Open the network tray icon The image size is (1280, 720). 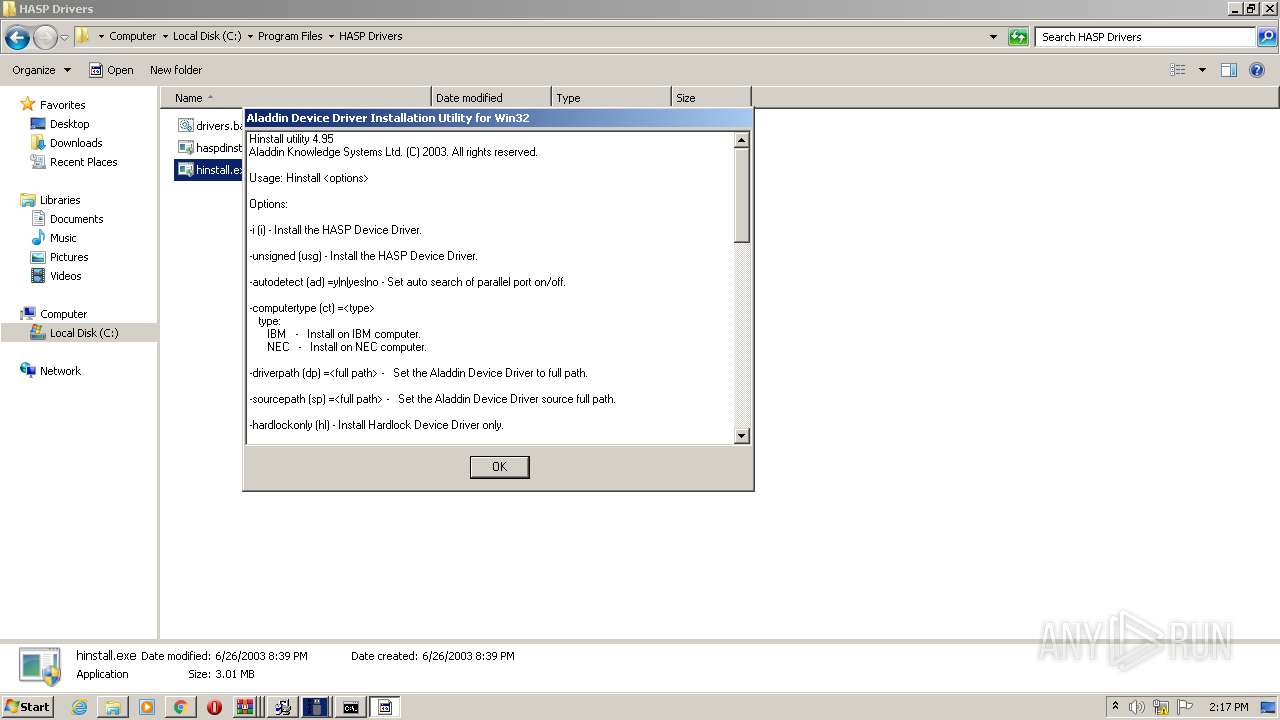point(1161,707)
